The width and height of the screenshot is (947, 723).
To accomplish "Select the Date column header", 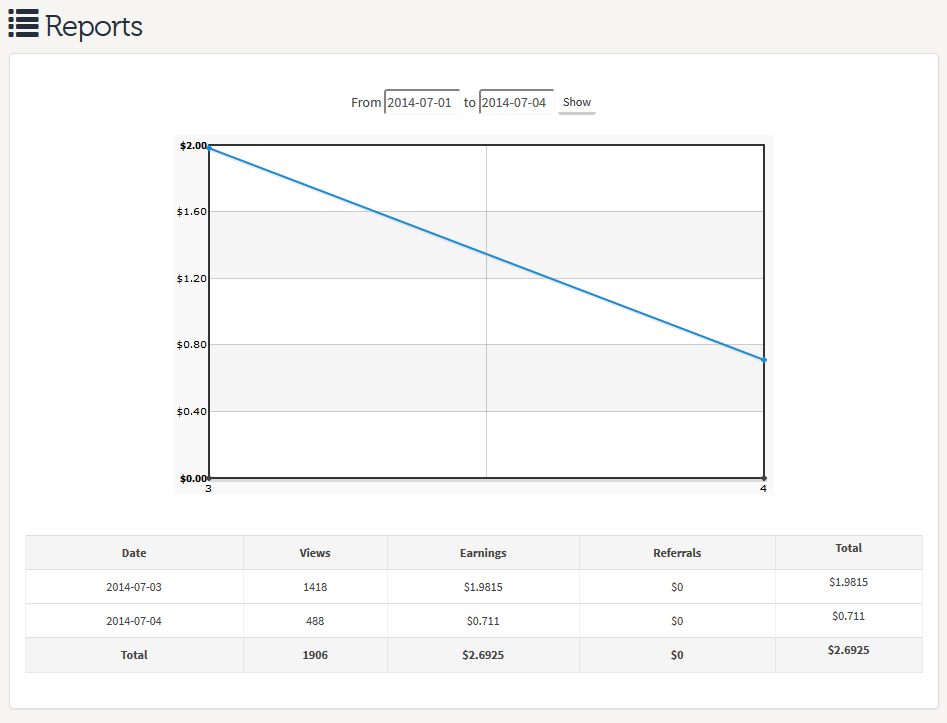I will pos(134,553).
